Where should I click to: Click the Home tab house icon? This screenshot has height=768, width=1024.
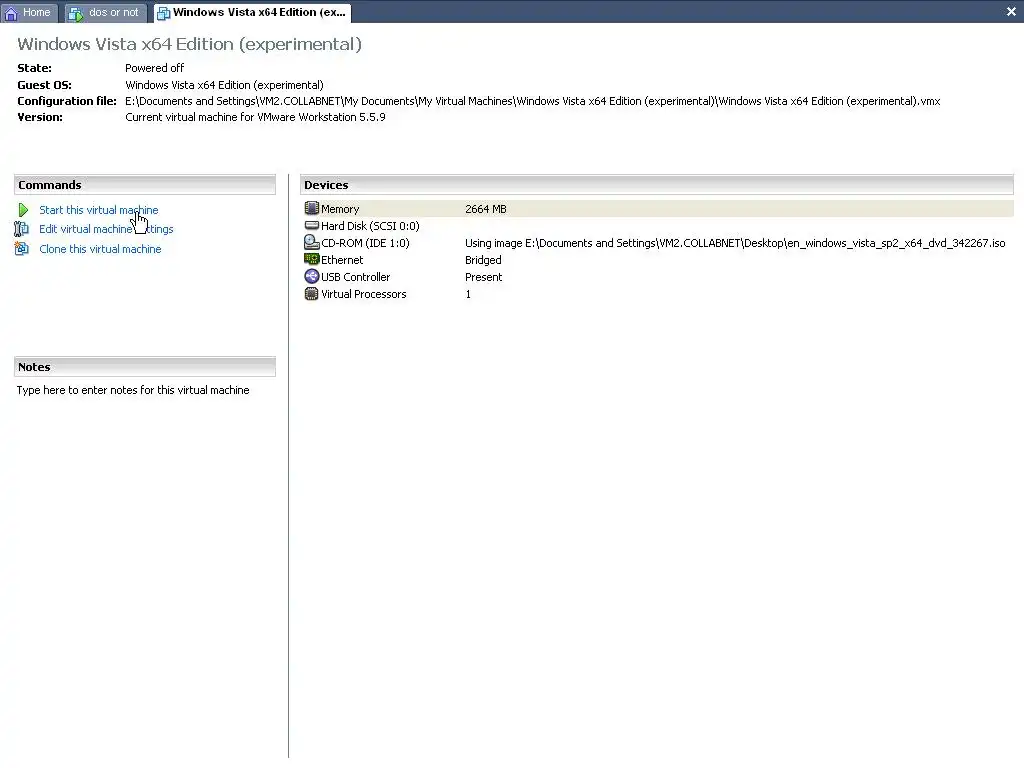coord(11,13)
